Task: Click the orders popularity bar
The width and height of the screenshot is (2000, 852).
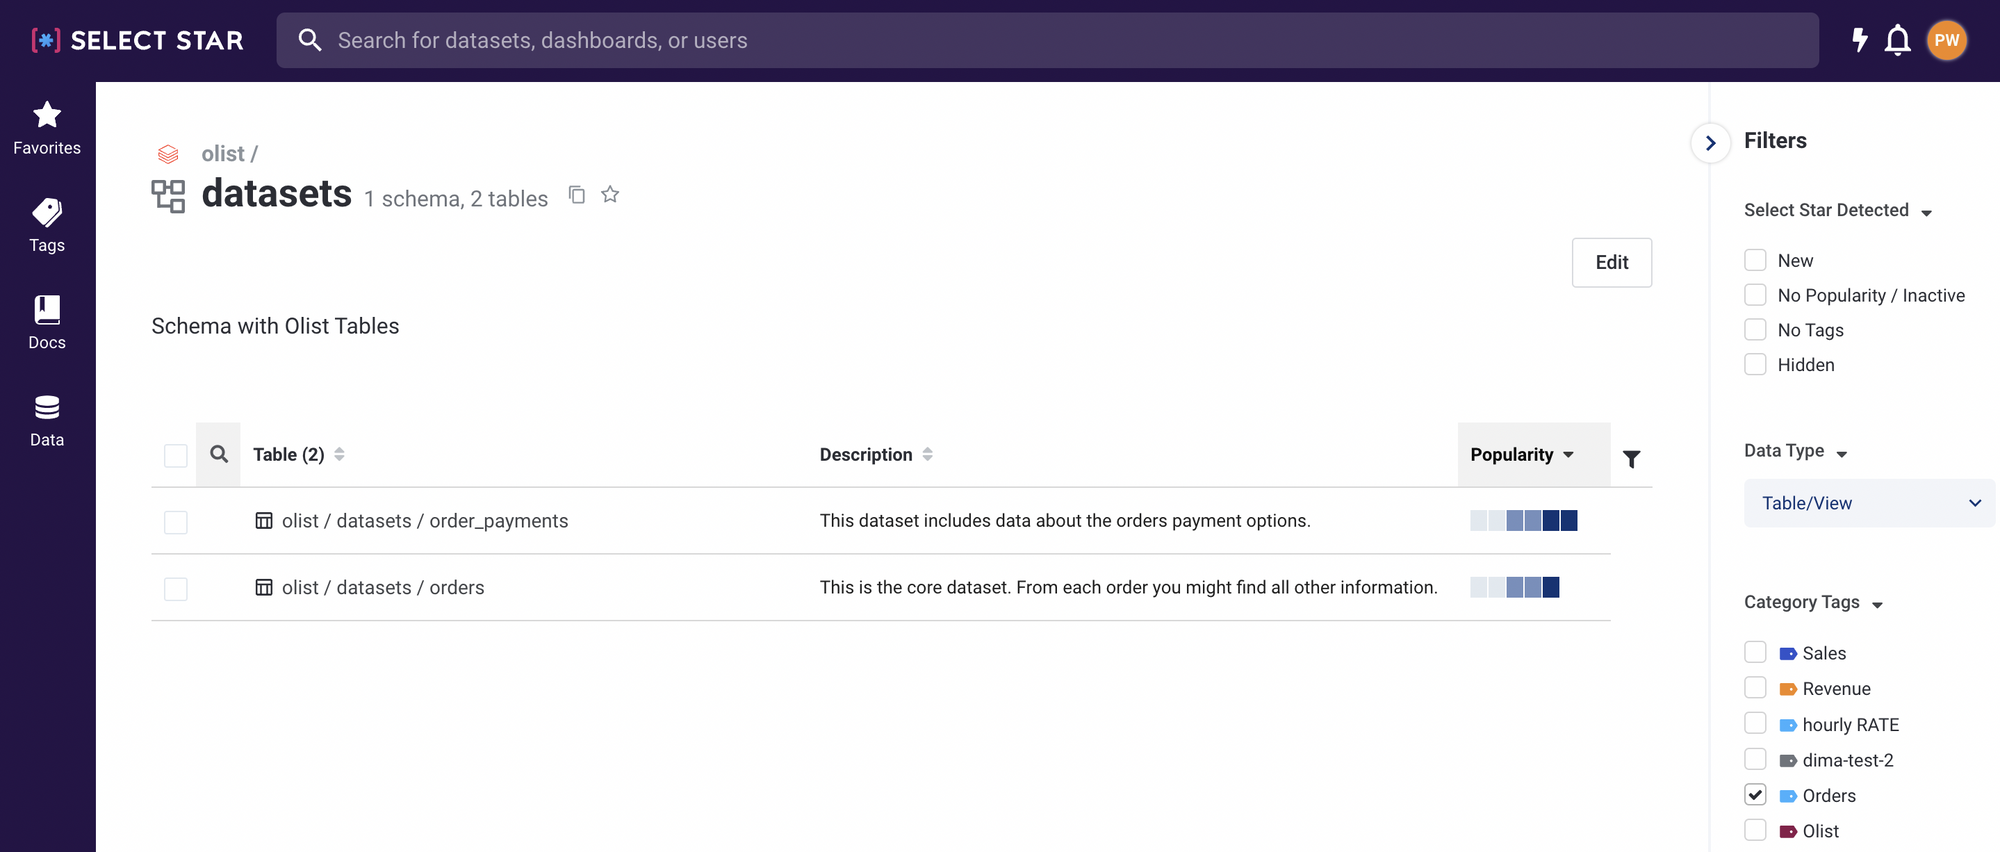Action: coord(1515,587)
